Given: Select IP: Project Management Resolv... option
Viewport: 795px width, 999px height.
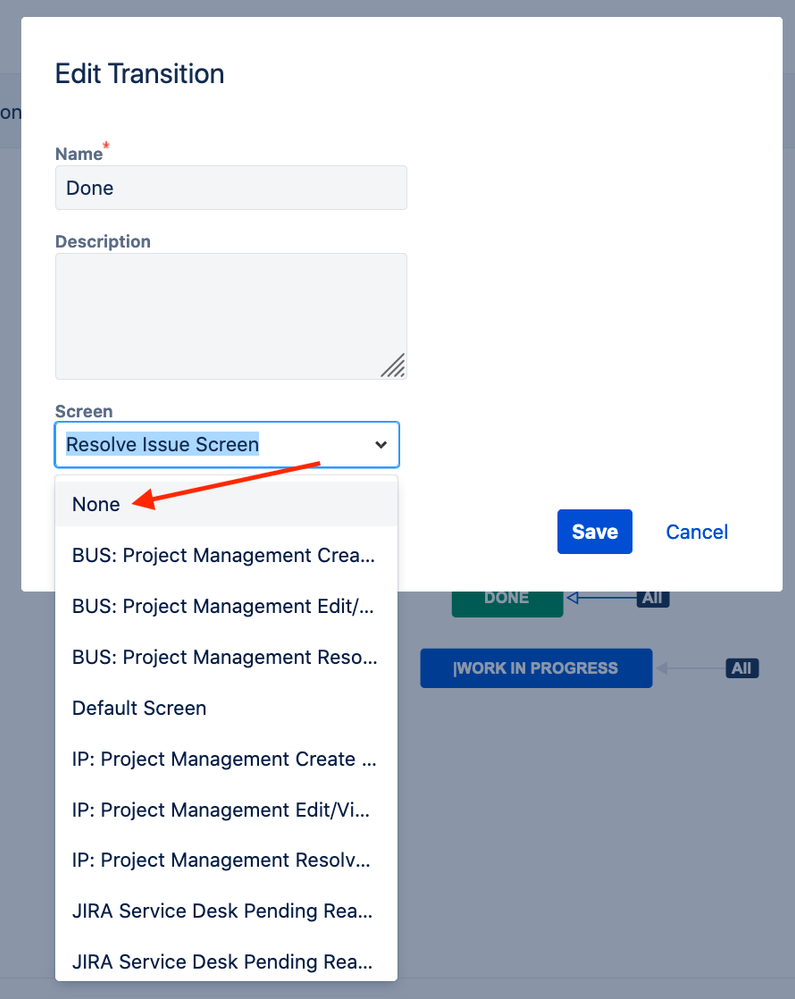Looking at the screenshot, I should click(226, 860).
